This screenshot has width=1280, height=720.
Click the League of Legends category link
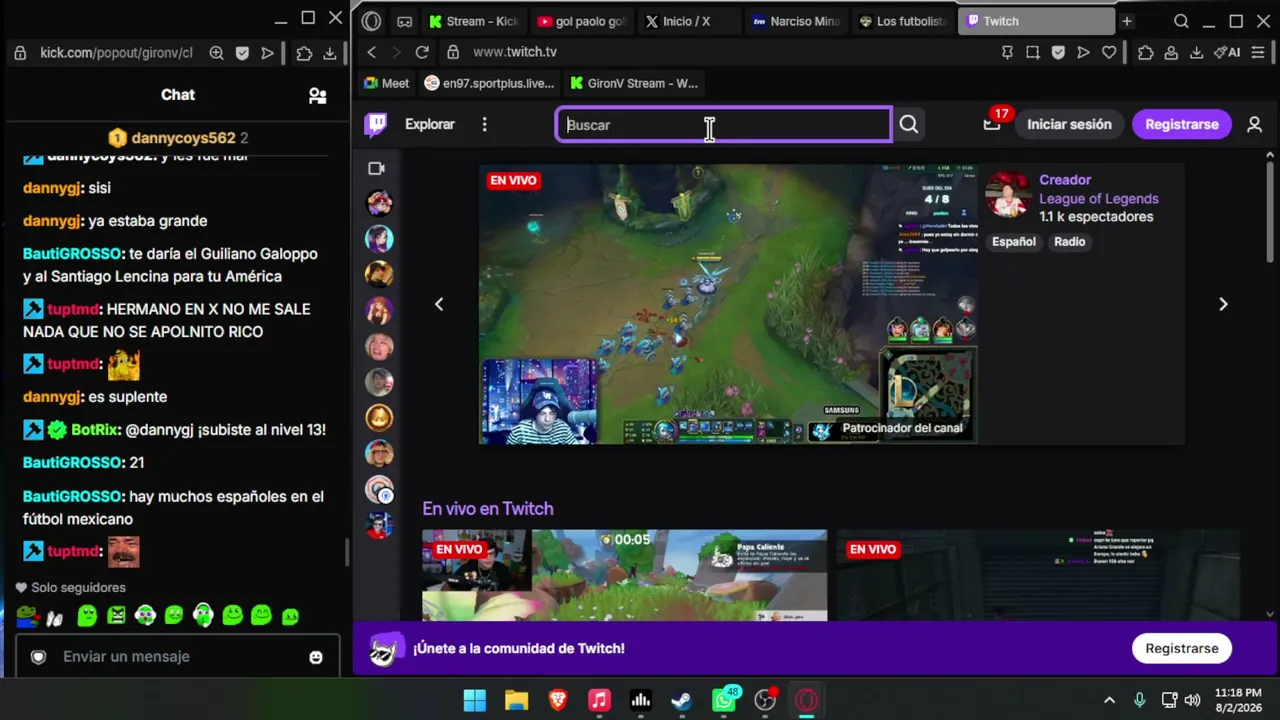pos(1099,198)
